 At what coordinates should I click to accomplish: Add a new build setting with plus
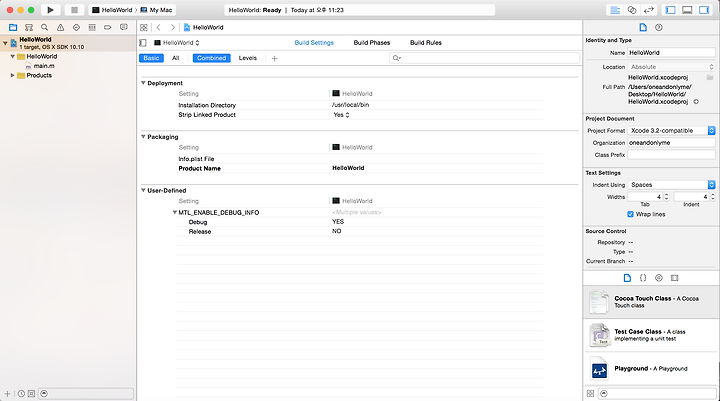coord(275,58)
